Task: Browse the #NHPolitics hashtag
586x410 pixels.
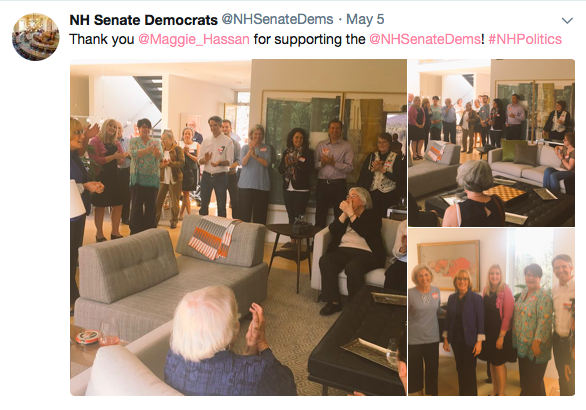Action: pyautogui.click(x=525, y=39)
